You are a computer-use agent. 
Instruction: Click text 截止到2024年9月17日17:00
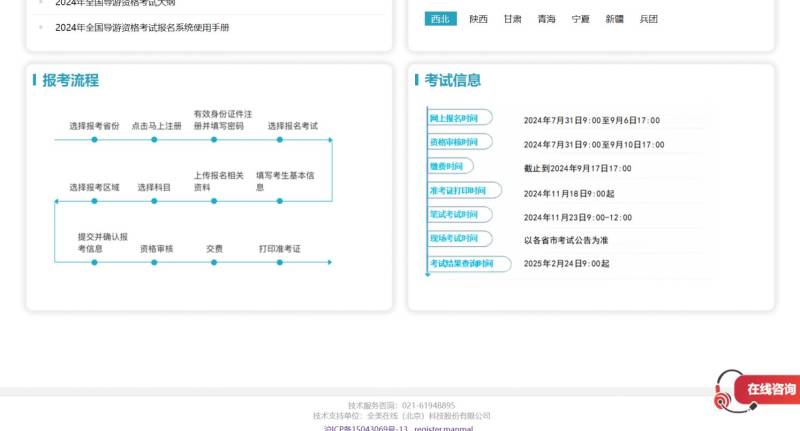(578, 168)
